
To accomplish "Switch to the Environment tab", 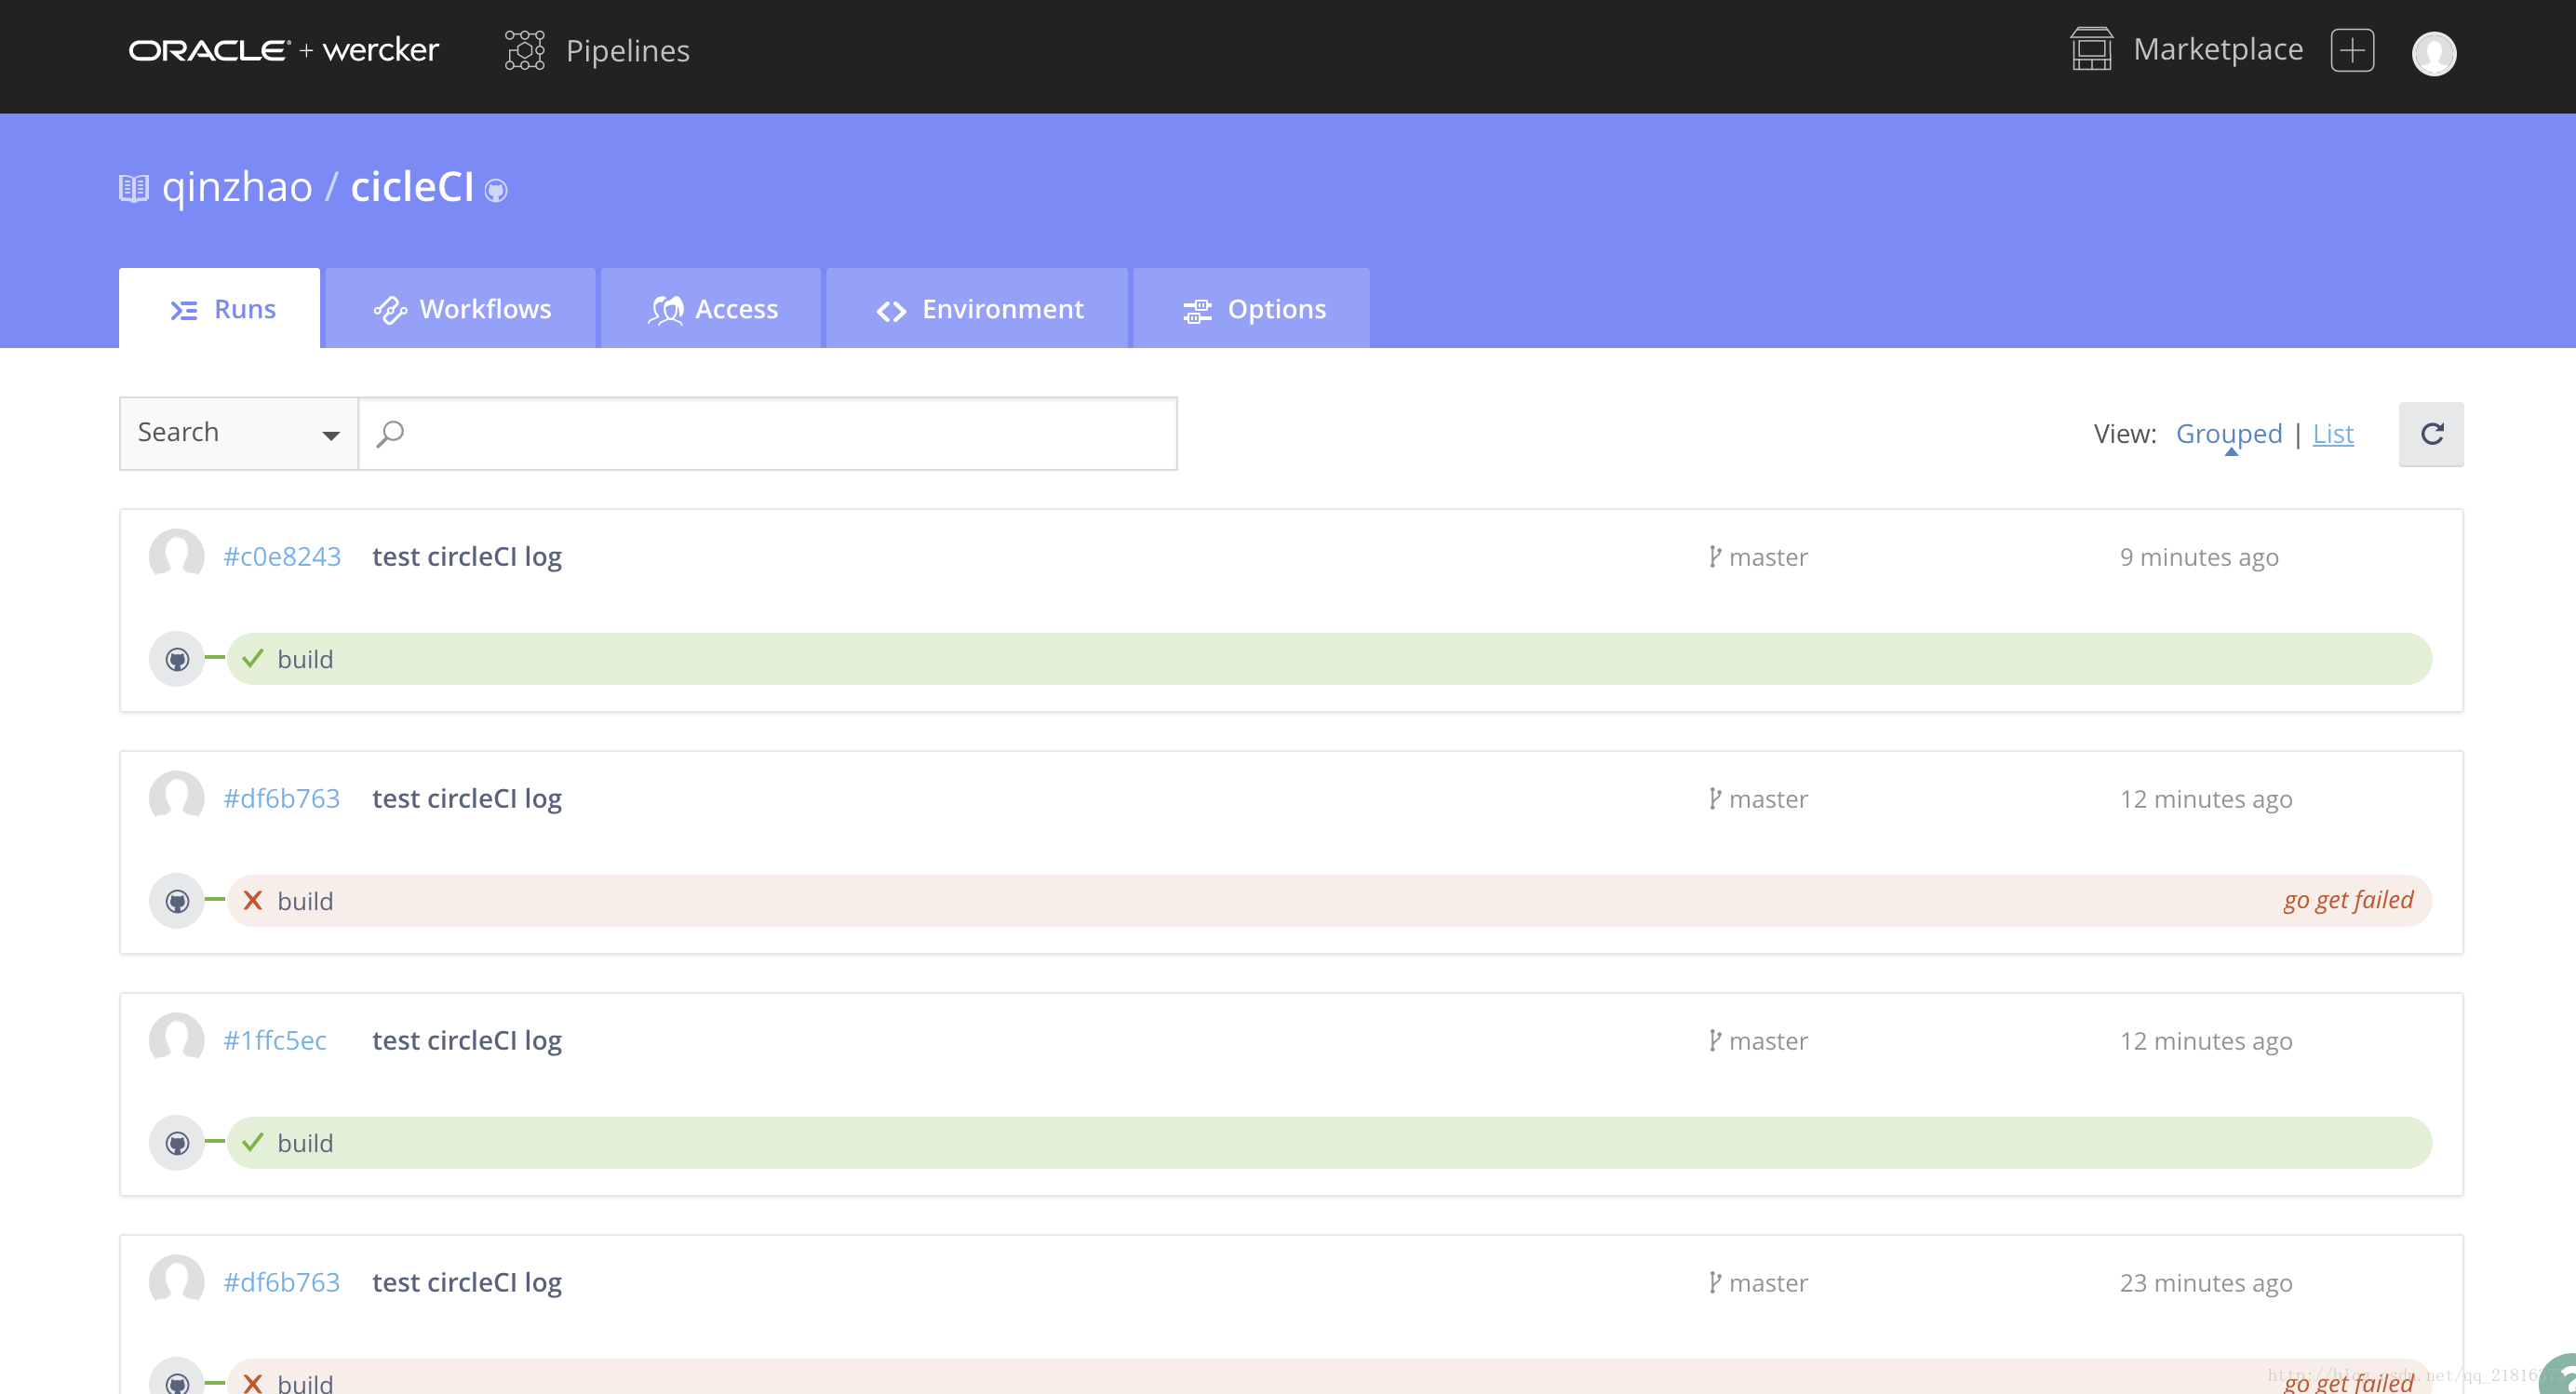I will point(977,308).
